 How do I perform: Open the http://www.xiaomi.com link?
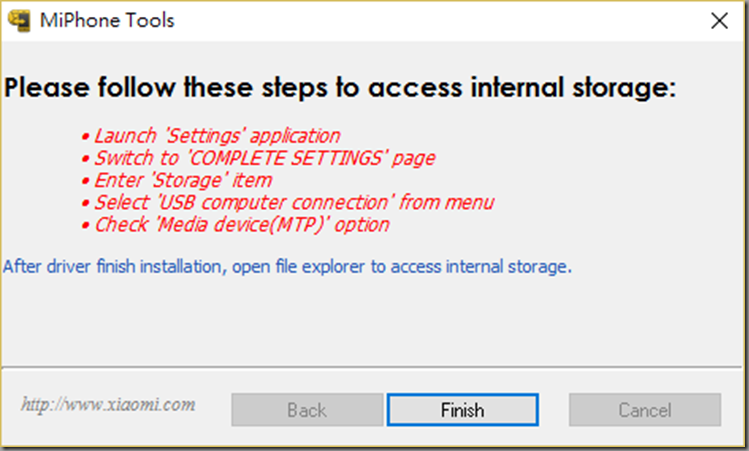[108, 405]
